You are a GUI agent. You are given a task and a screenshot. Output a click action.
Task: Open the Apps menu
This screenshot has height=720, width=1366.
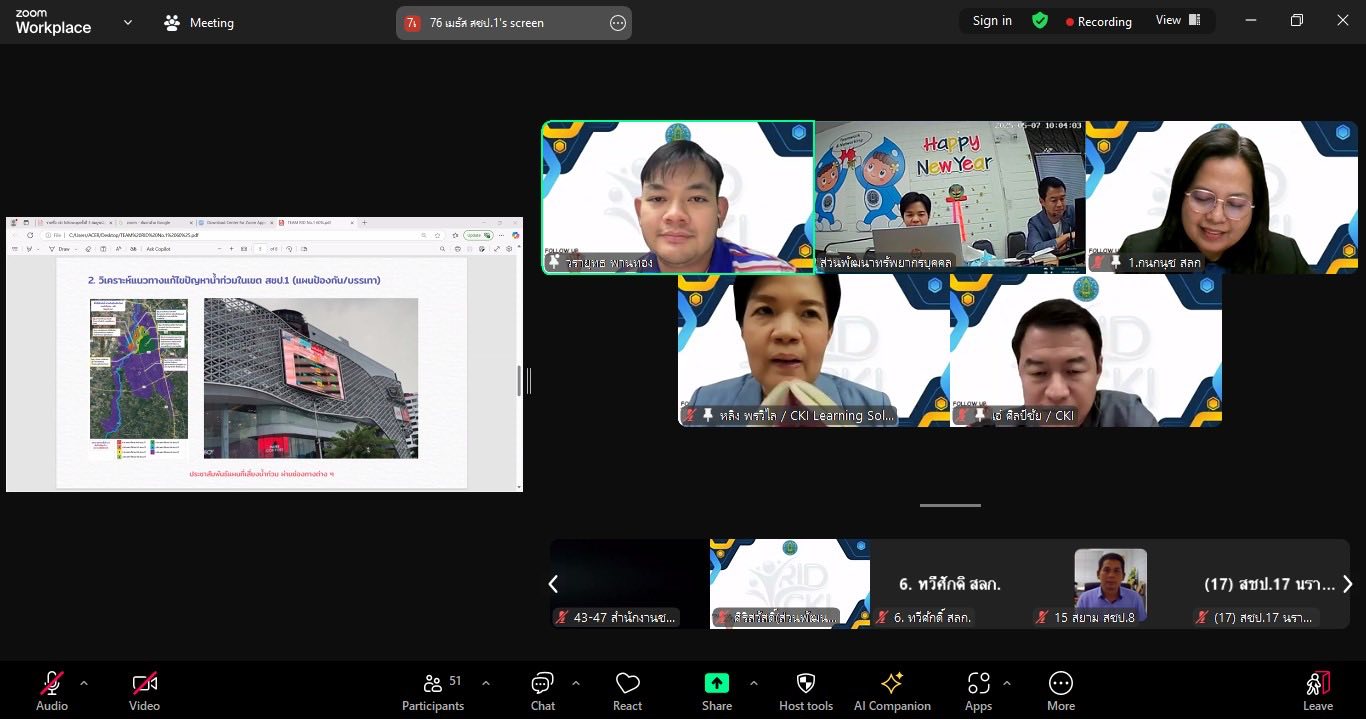point(978,691)
